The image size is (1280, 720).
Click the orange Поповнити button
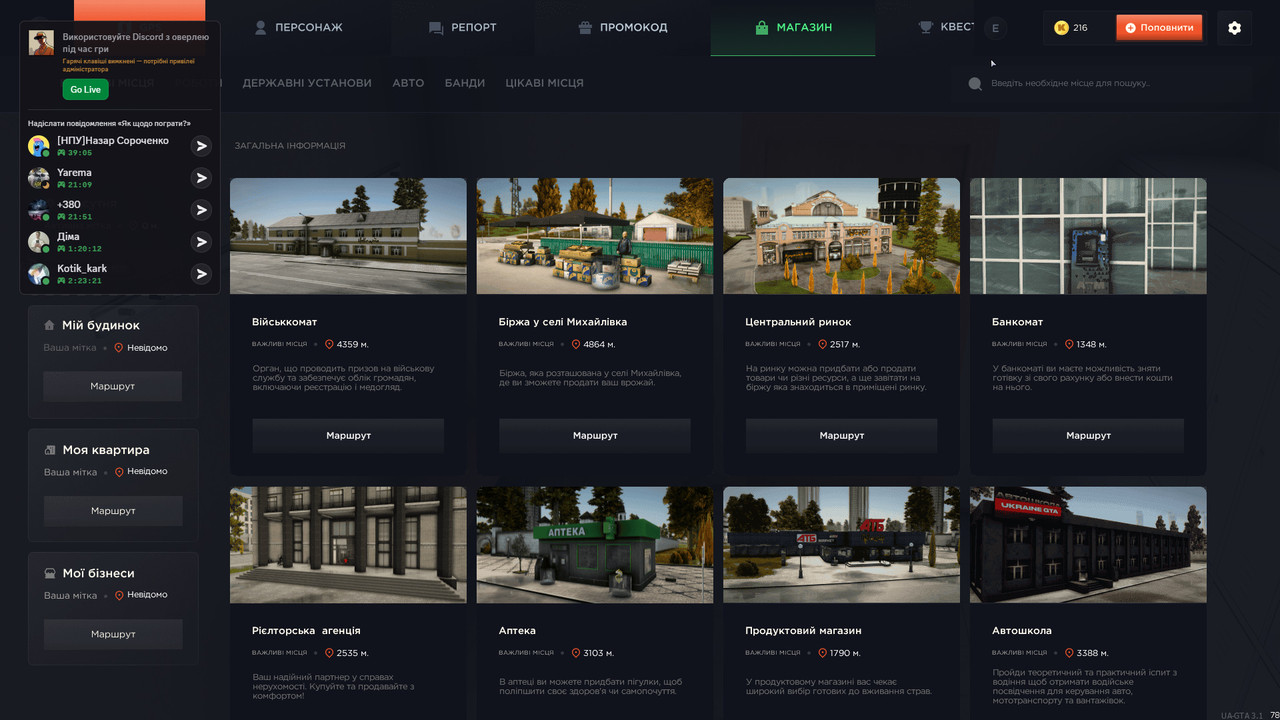[1159, 28]
